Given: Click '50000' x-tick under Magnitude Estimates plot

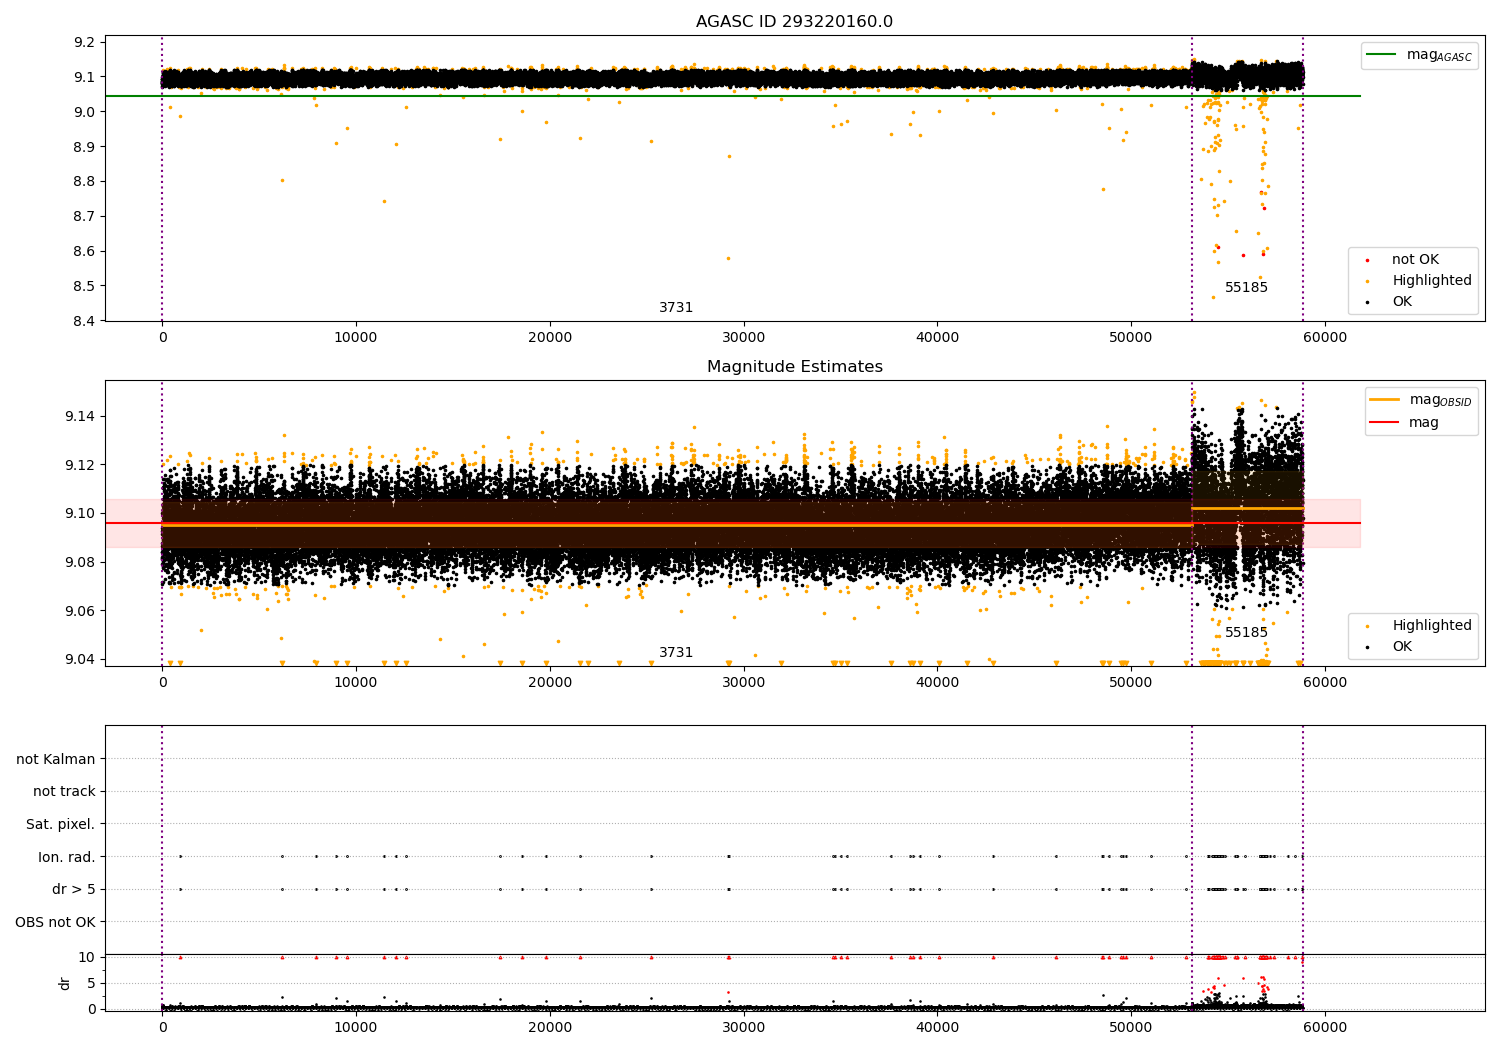Looking at the screenshot, I should (1131, 684).
